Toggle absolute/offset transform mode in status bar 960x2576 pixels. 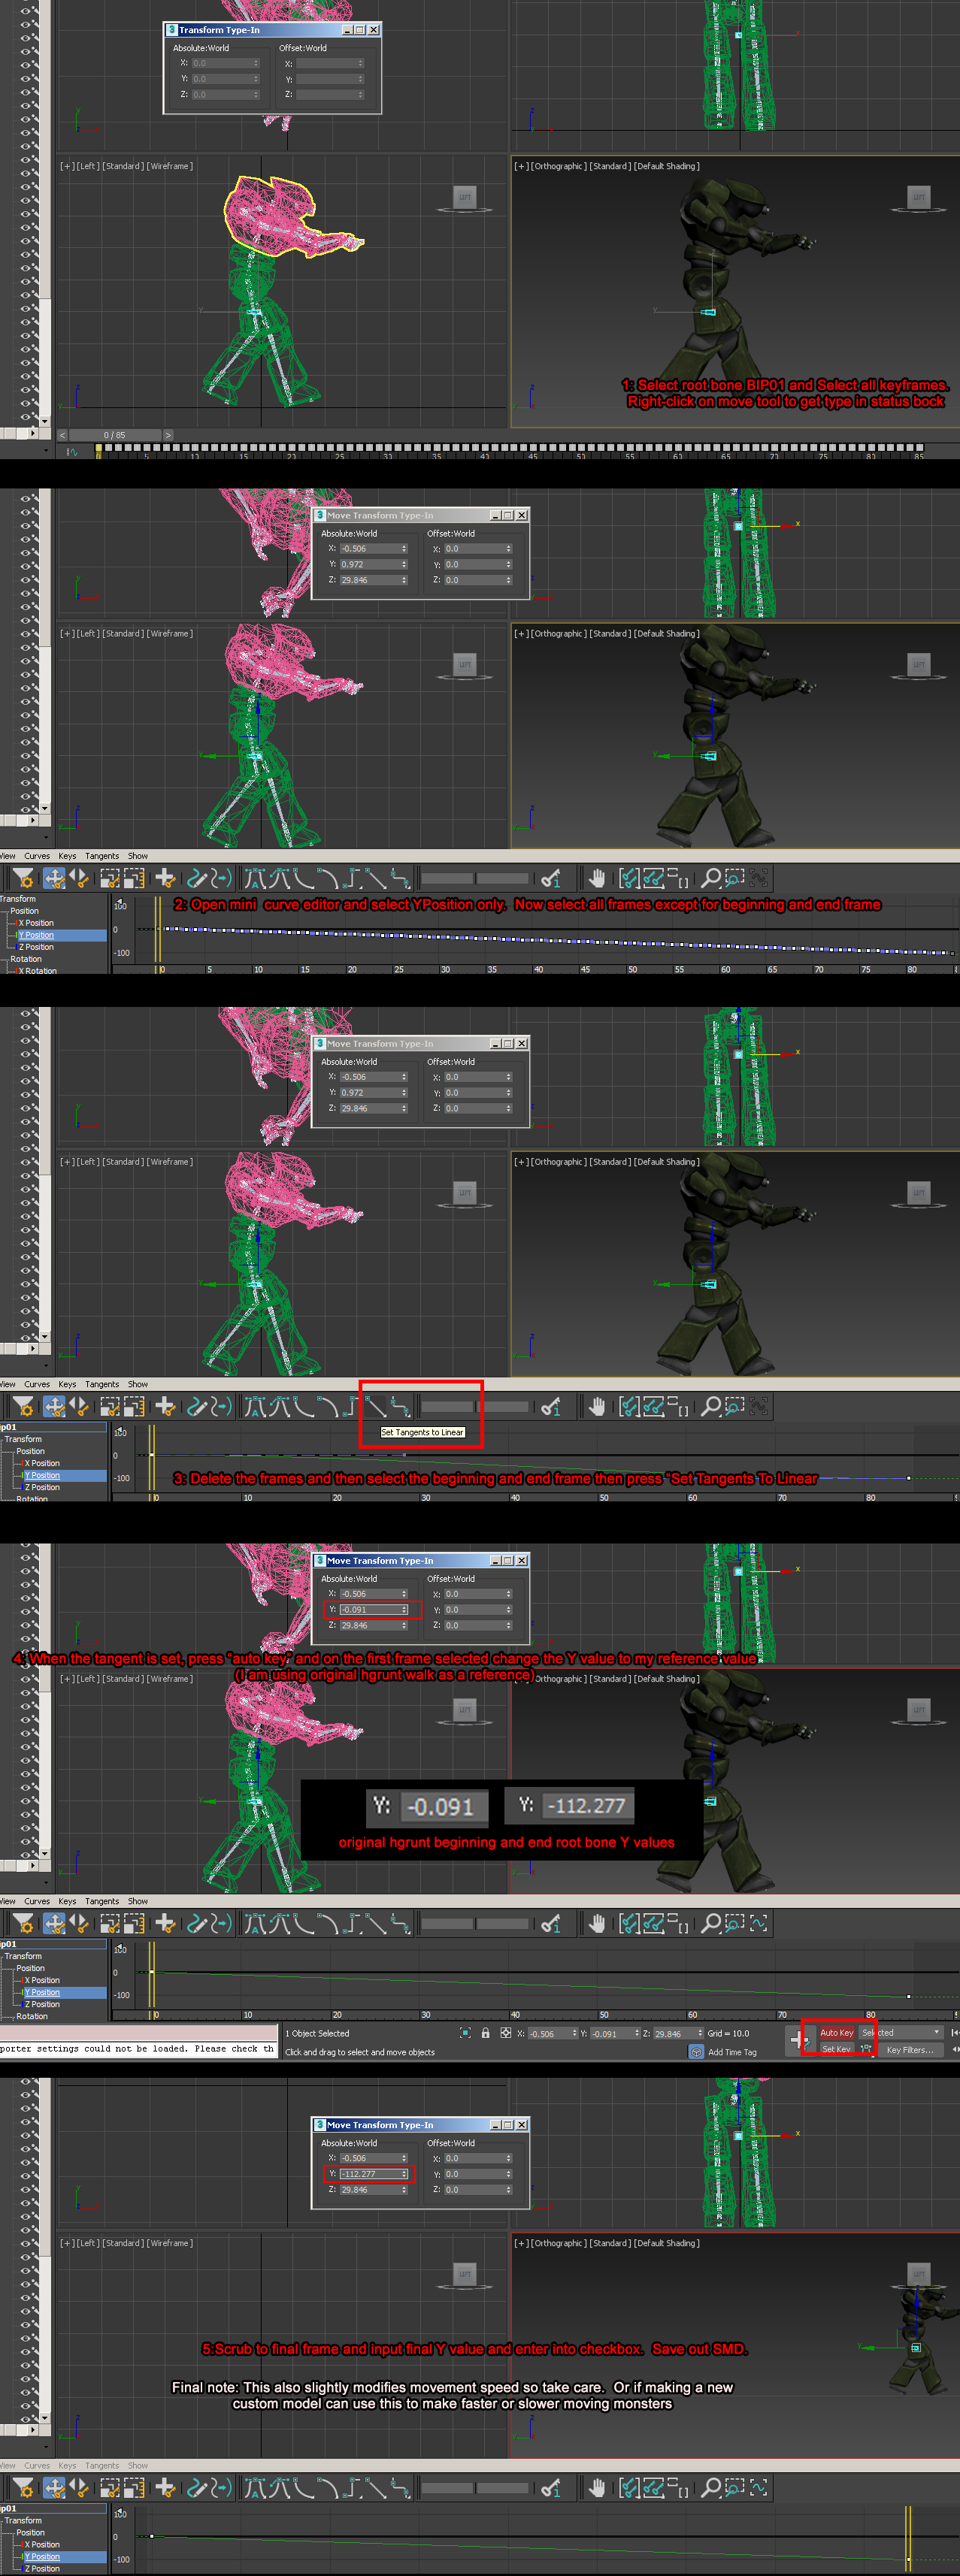point(506,2033)
